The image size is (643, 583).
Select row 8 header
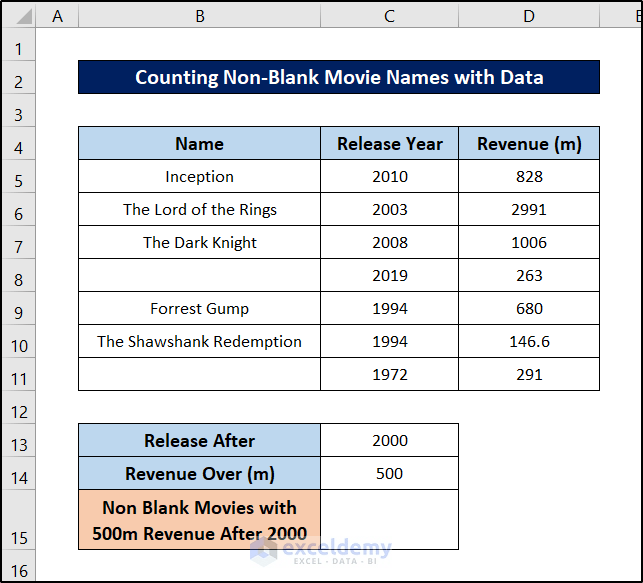(x=19, y=275)
